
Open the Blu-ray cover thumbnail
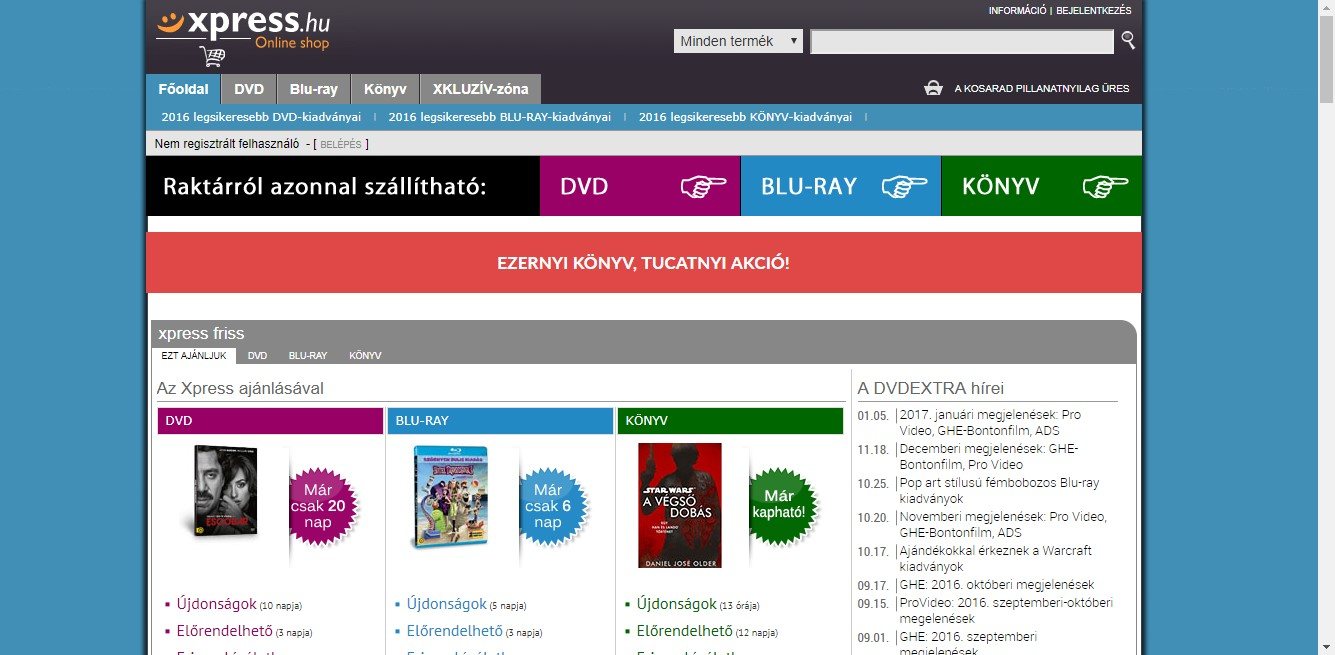pyautogui.click(x=449, y=497)
